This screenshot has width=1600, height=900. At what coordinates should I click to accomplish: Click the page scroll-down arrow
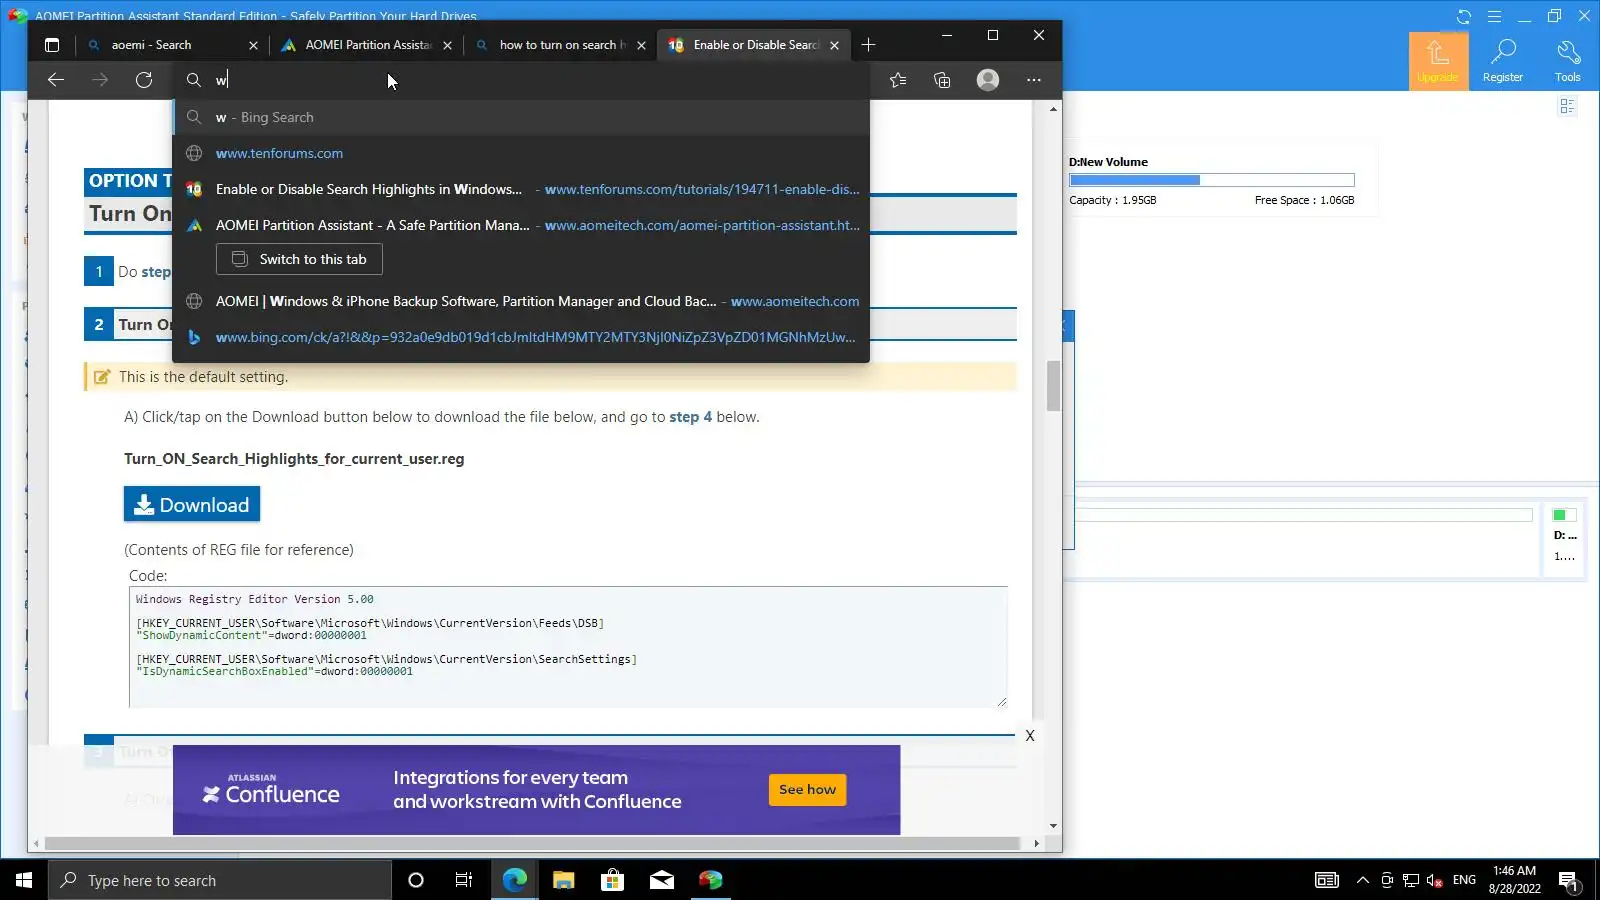click(x=1053, y=826)
